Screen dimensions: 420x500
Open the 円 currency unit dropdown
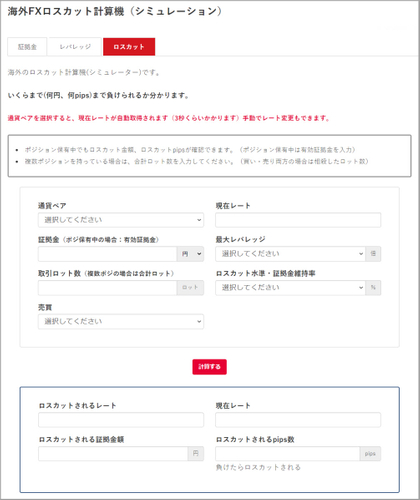point(190,254)
